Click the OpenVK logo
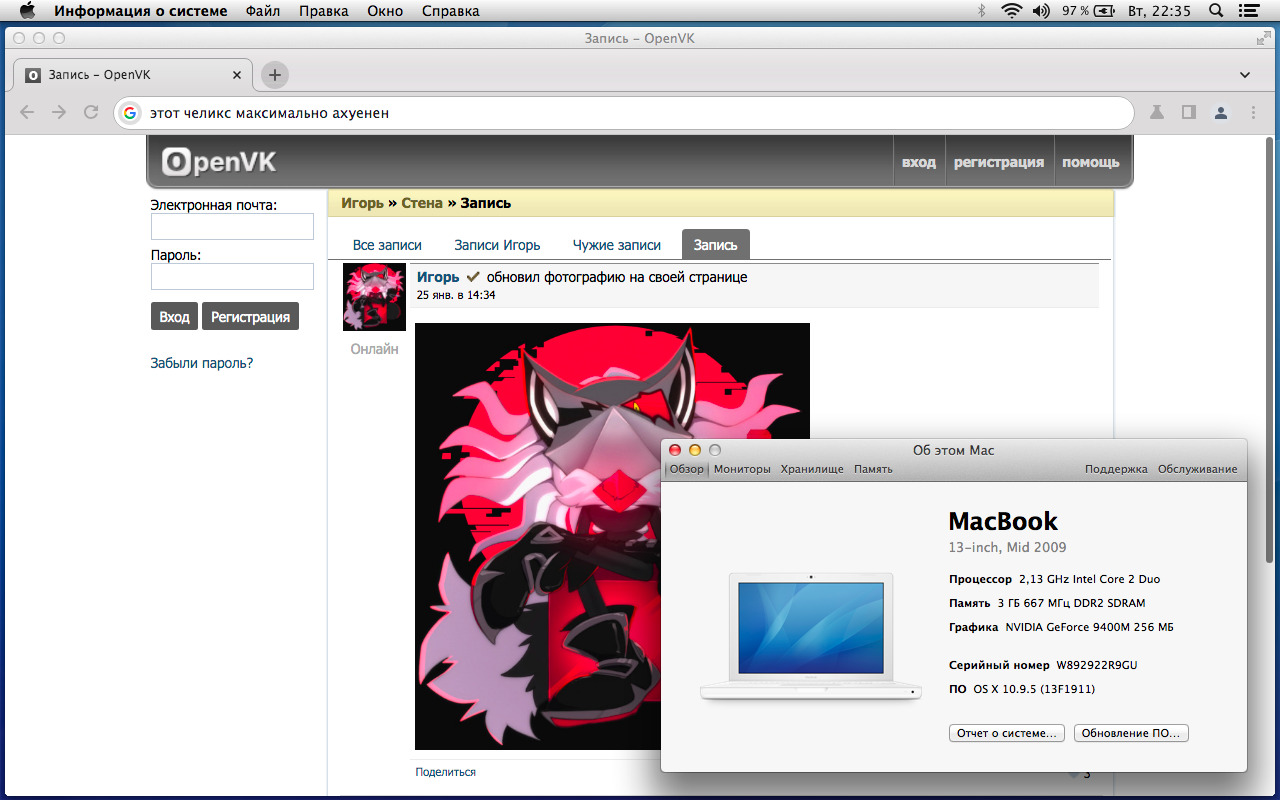Image resolution: width=1280 pixels, height=800 pixels. [x=219, y=162]
